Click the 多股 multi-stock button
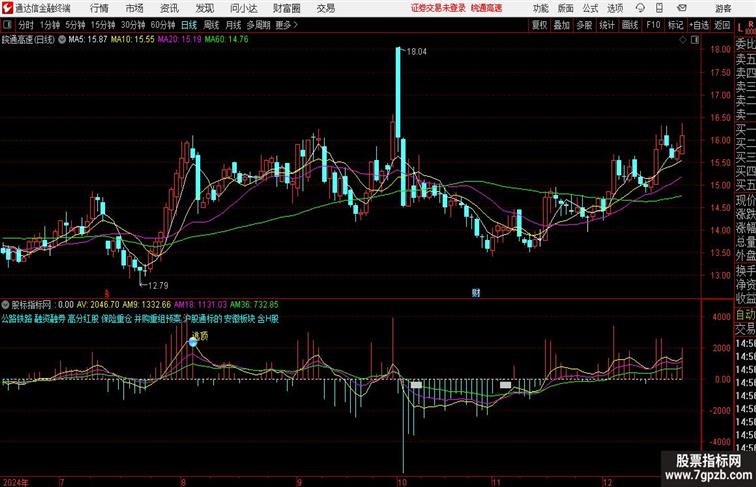 tap(584, 25)
